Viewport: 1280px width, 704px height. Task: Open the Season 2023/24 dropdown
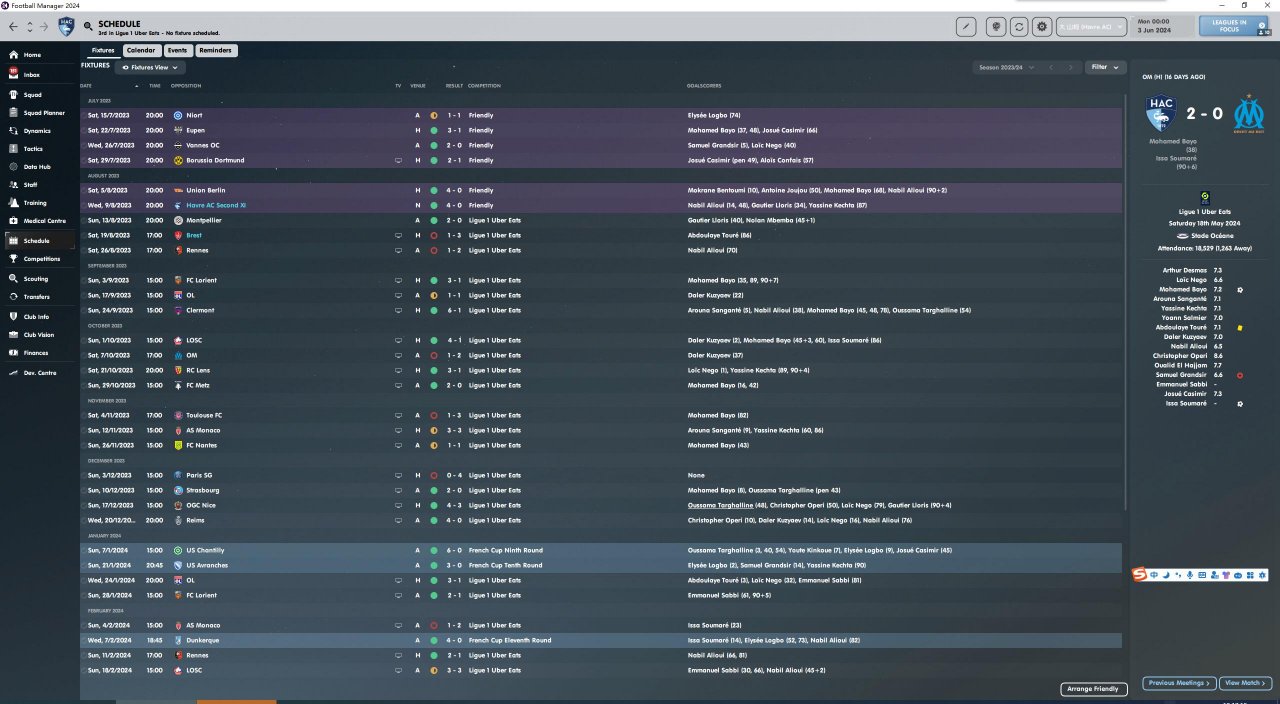(x=1005, y=67)
